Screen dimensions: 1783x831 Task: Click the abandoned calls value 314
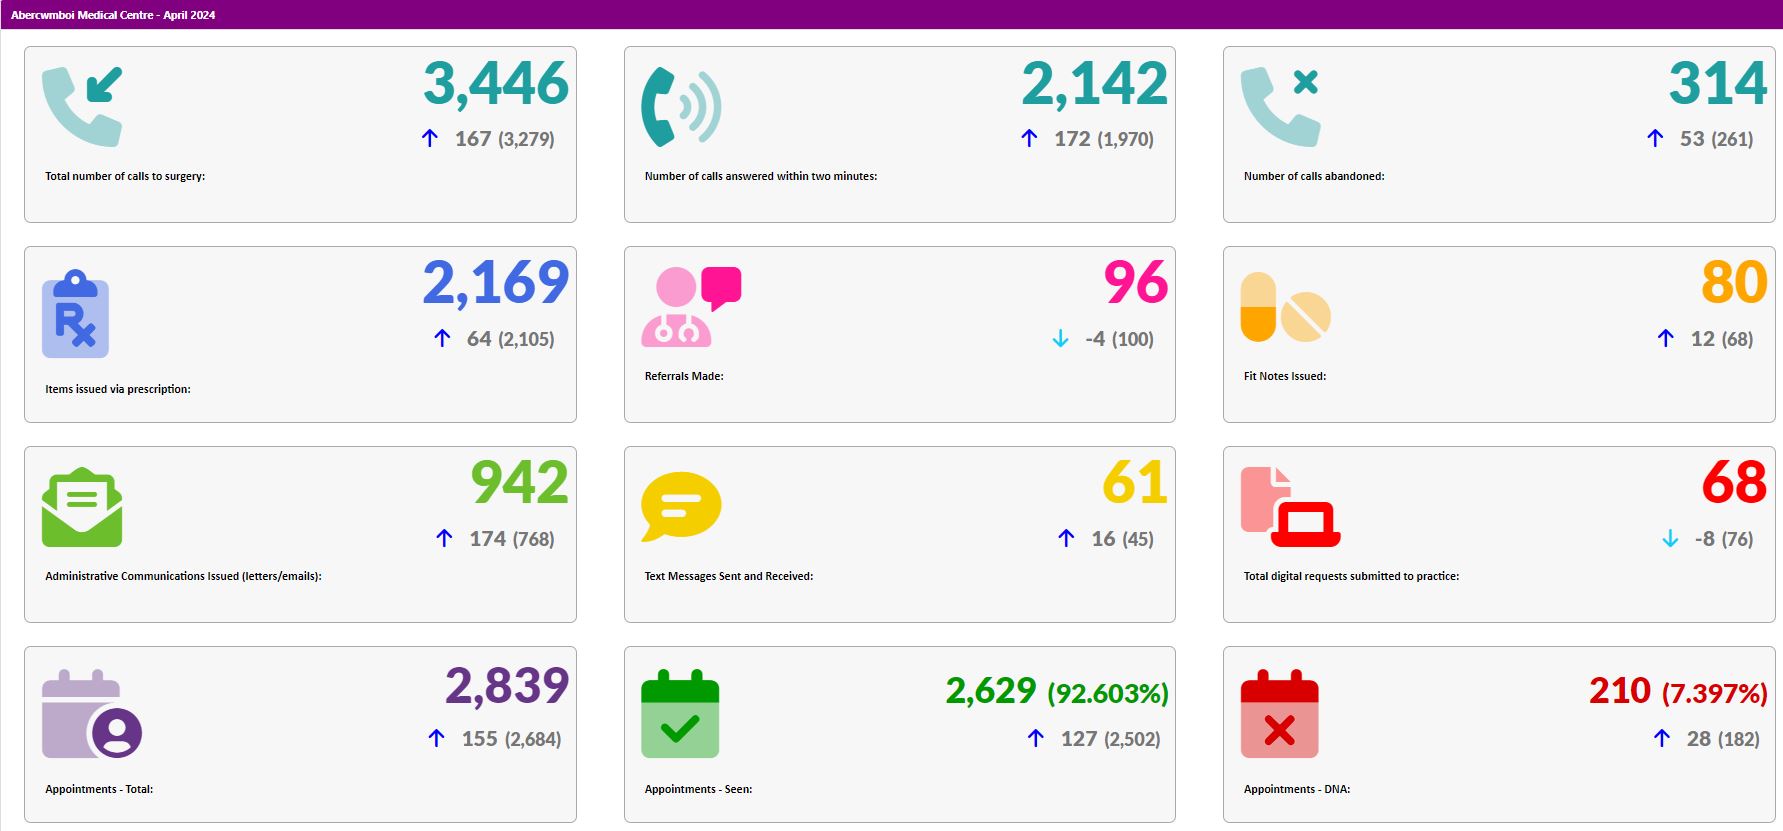pyautogui.click(x=1718, y=83)
